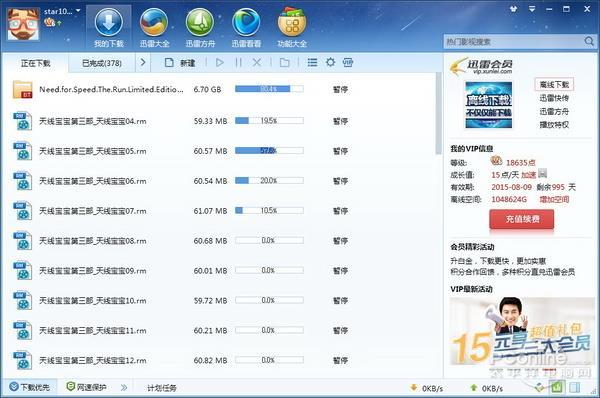Viewport: 600px width, 398px height.
Task: Select the 离线下载 tab in member panel
Action: [554, 84]
